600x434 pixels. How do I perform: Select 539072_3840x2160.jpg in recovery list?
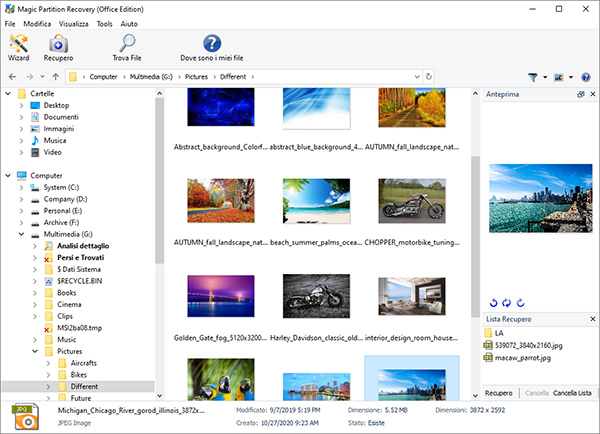(x=528, y=346)
